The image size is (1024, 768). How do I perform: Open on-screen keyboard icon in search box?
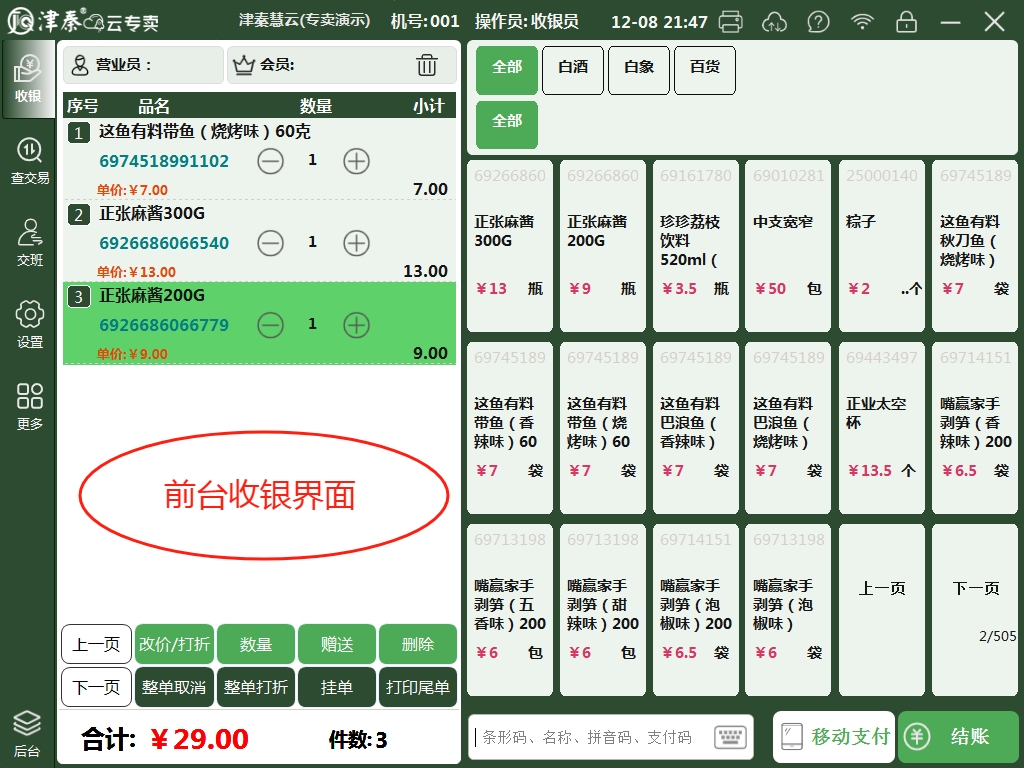[x=732, y=737]
